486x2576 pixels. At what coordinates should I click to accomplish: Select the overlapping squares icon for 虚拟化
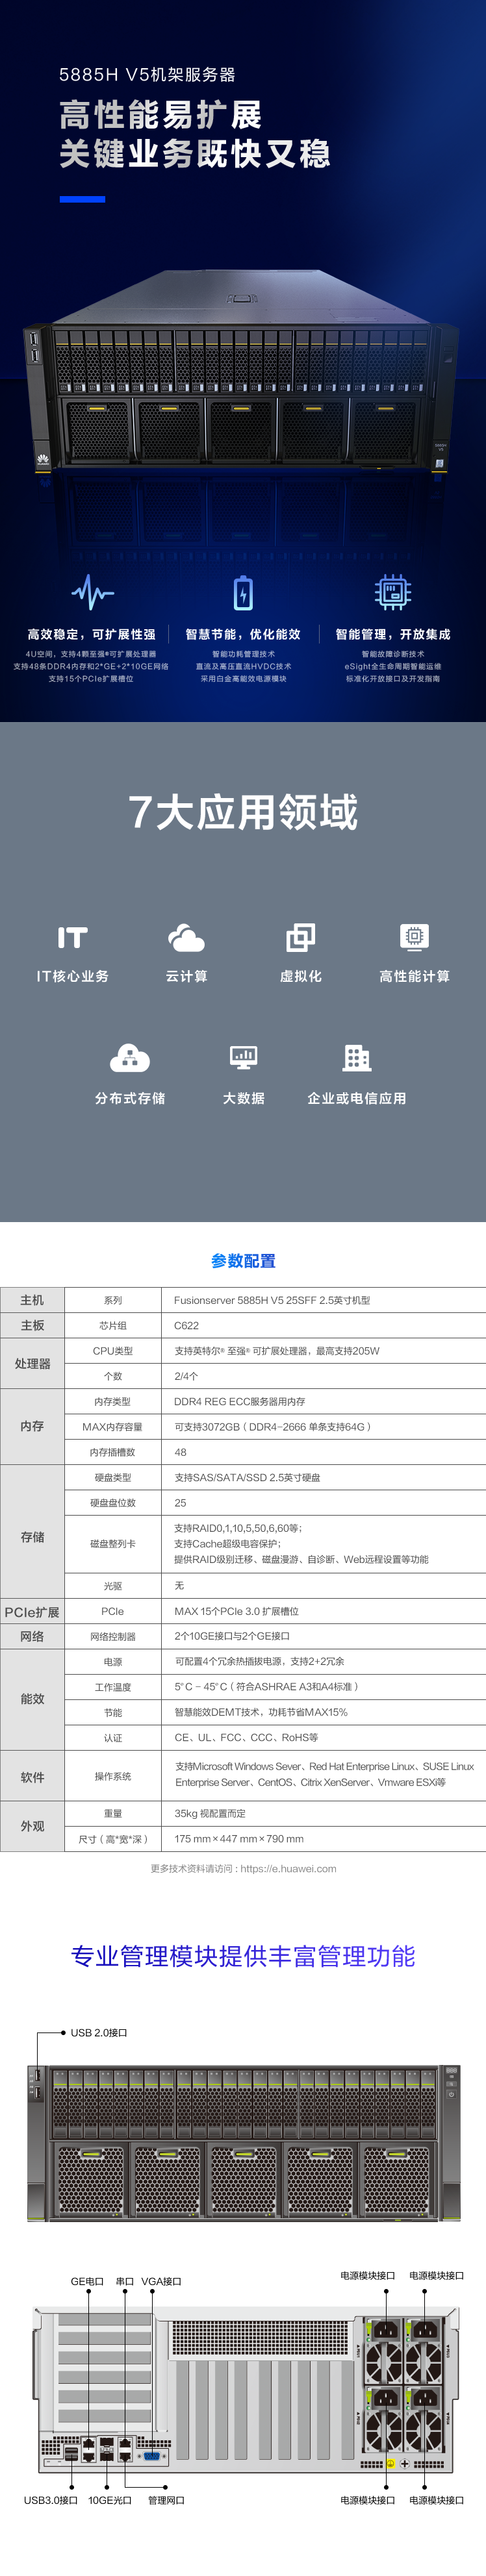[x=300, y=937]
